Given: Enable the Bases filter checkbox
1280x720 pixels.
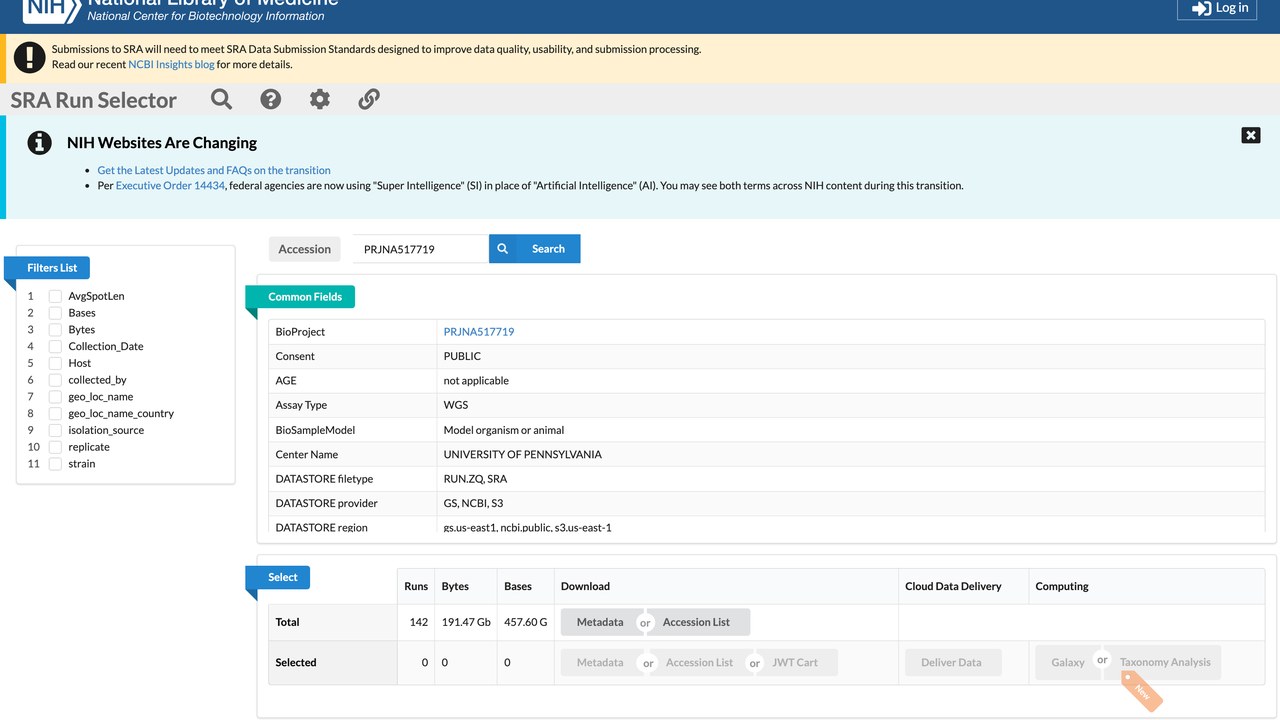Looking at the screenshot, I should pyautogui.click(x=56, y=313).
